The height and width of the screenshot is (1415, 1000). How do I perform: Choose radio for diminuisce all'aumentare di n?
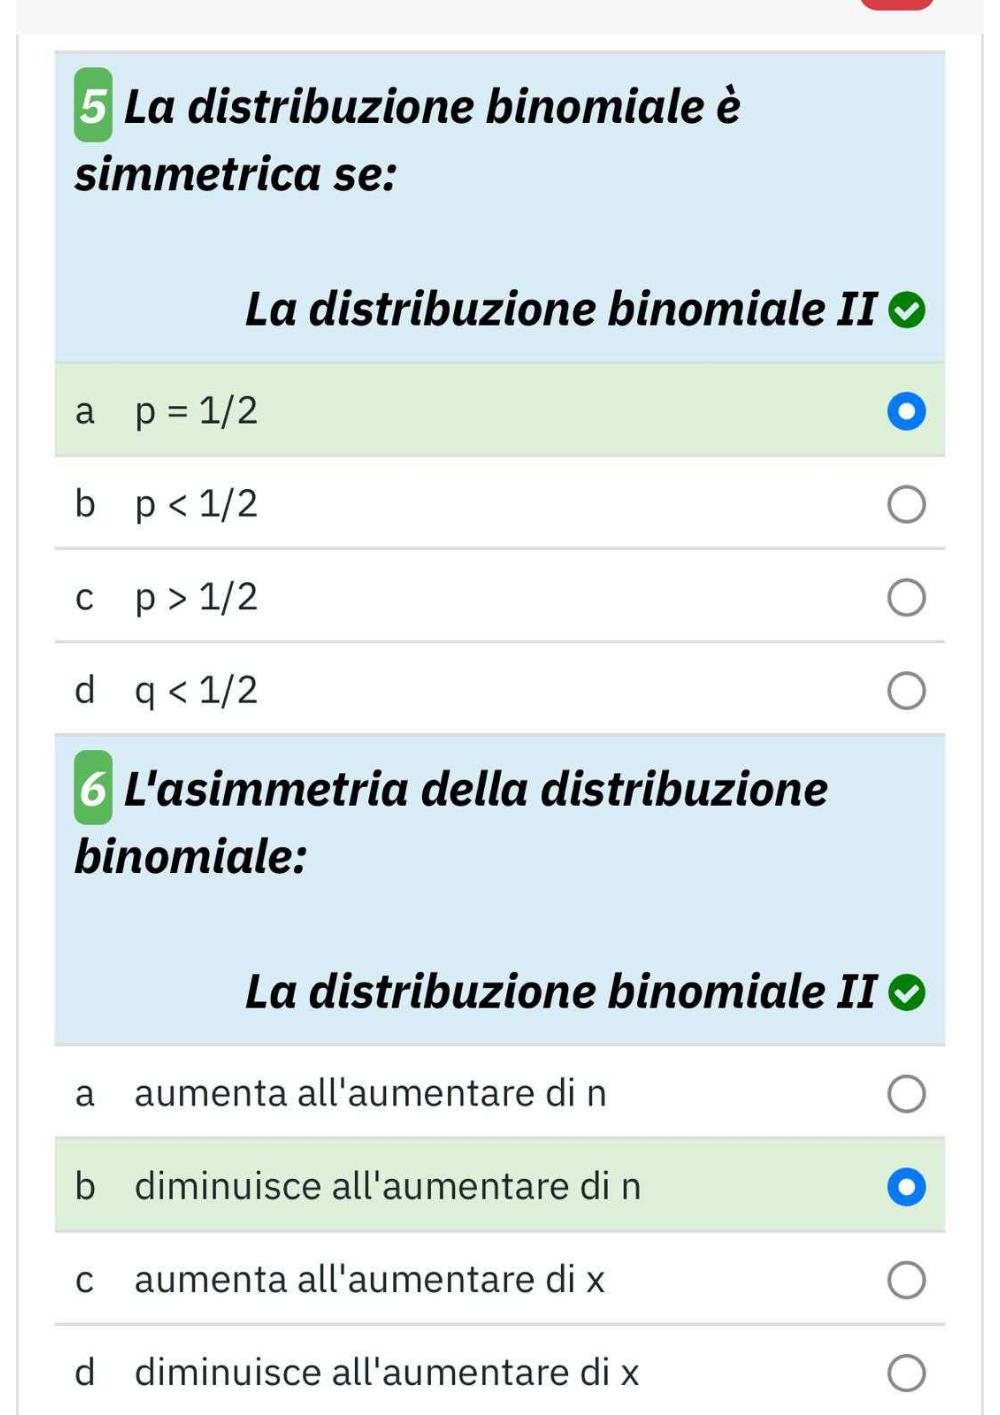(907, 1187)
